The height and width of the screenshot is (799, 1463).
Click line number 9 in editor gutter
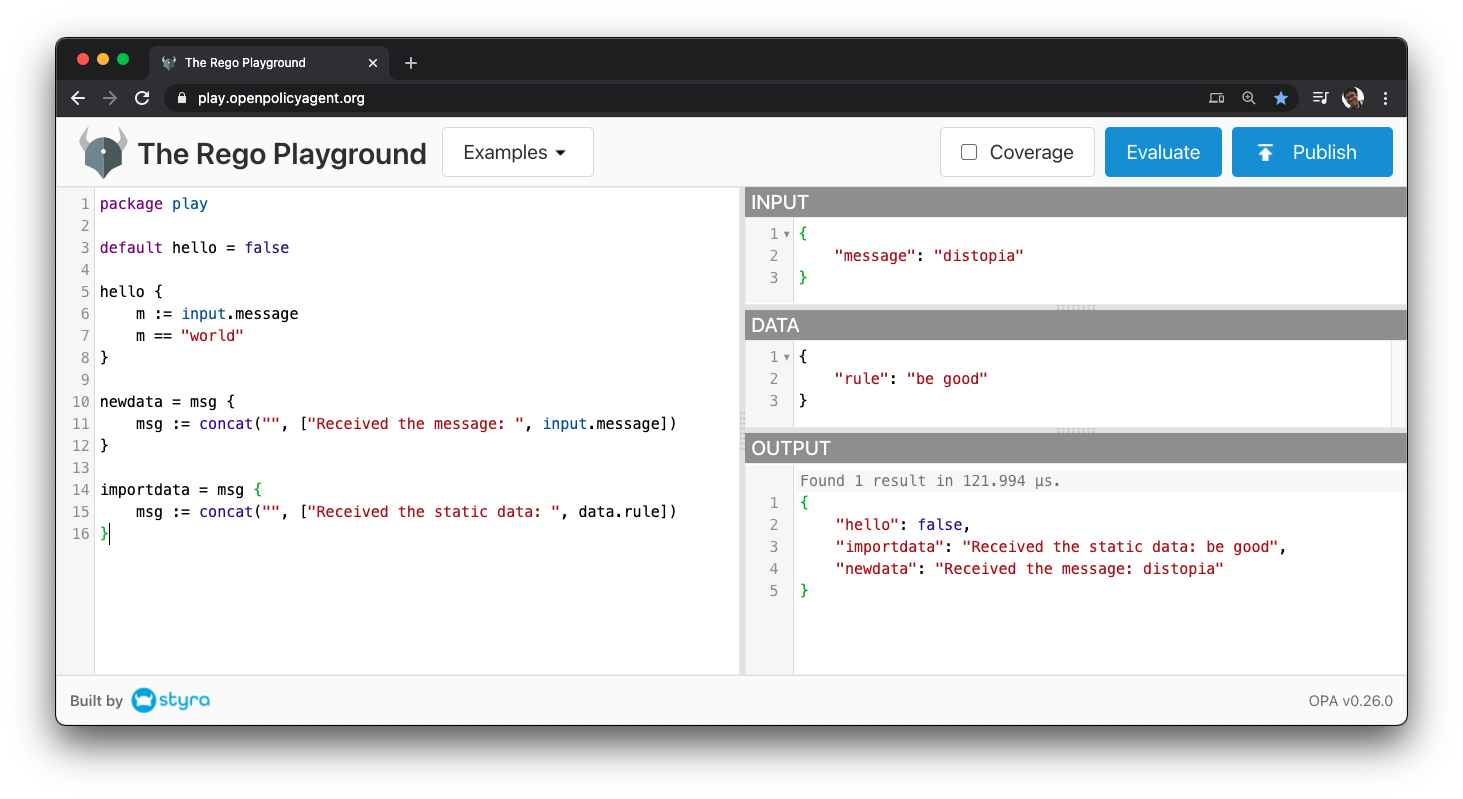click(85, 380)
